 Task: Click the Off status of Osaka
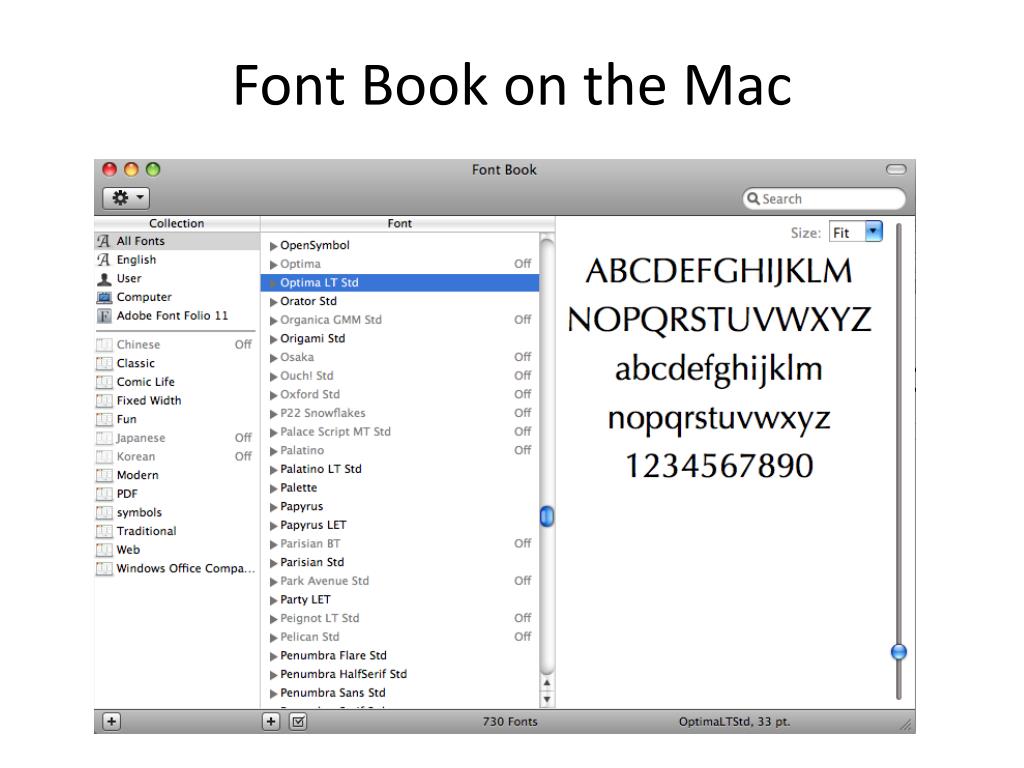click(x=522, y=357)
